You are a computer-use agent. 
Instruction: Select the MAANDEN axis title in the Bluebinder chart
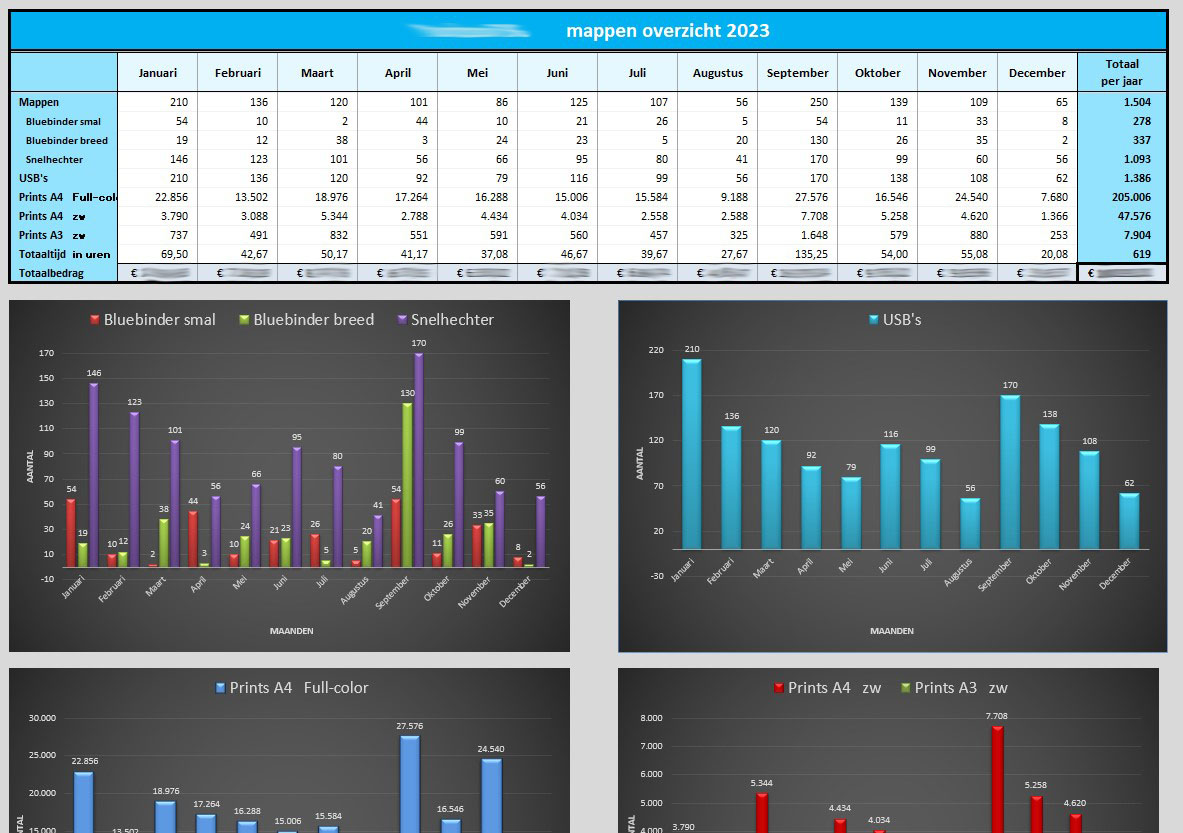click(291, 631)
